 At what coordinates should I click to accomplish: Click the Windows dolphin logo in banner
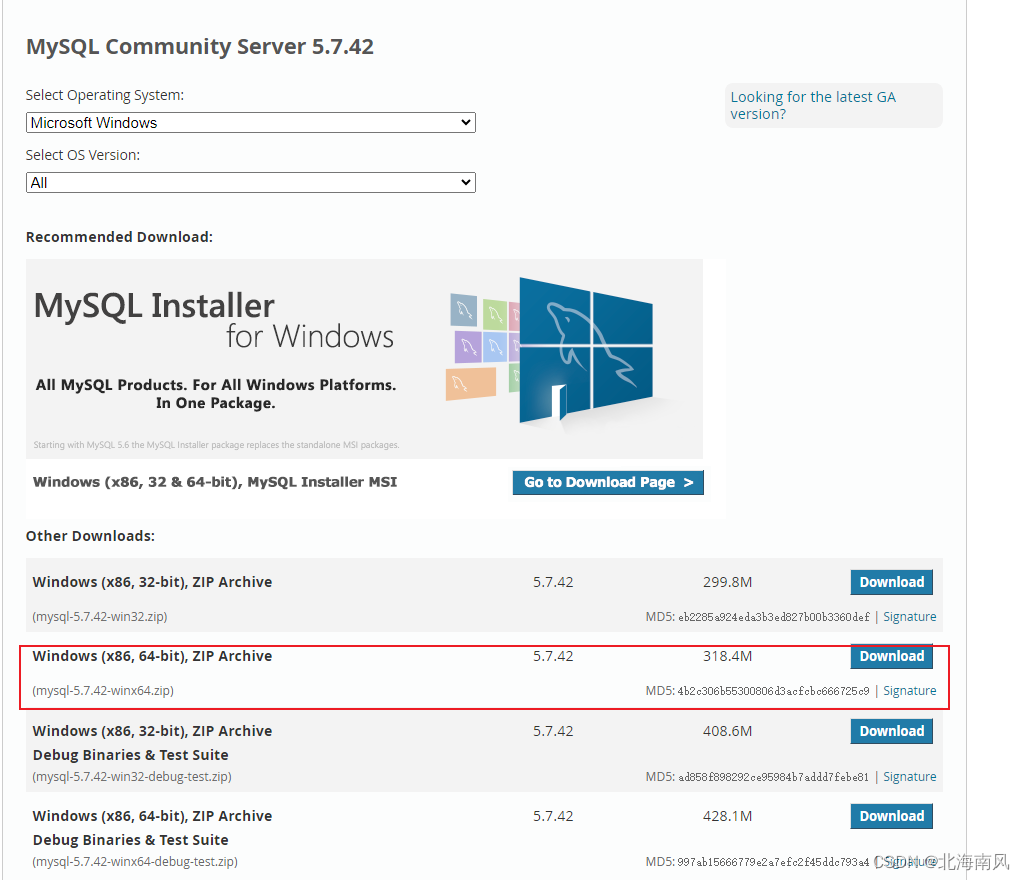pos(585,350)
